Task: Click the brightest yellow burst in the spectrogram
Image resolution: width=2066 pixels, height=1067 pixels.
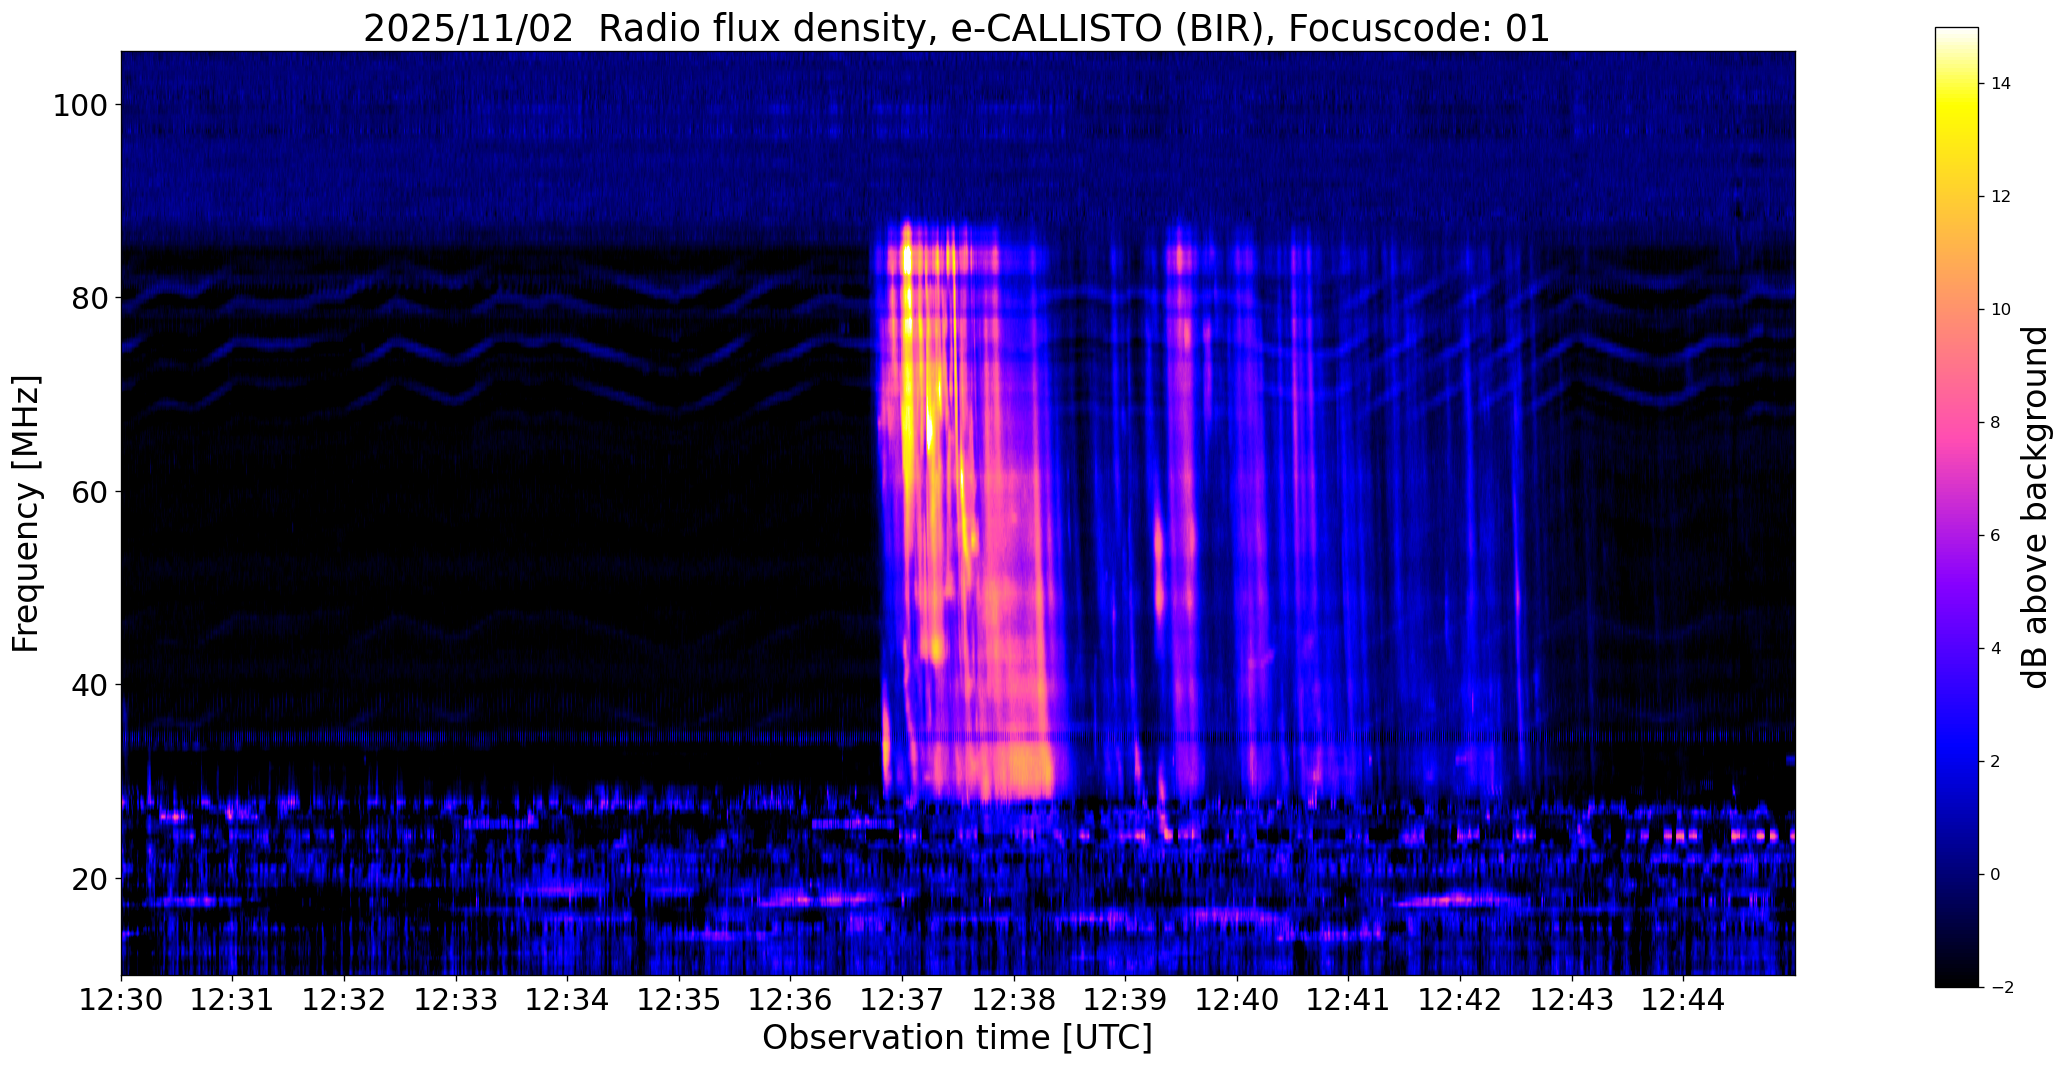Action: 908,262
